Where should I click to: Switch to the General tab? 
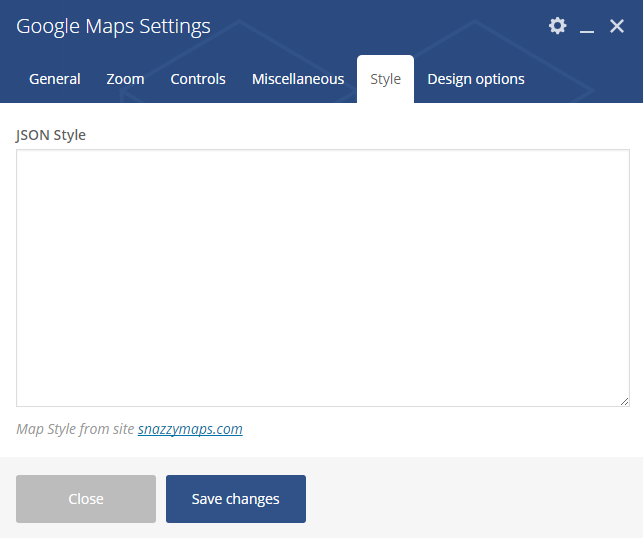pos(55,79)
